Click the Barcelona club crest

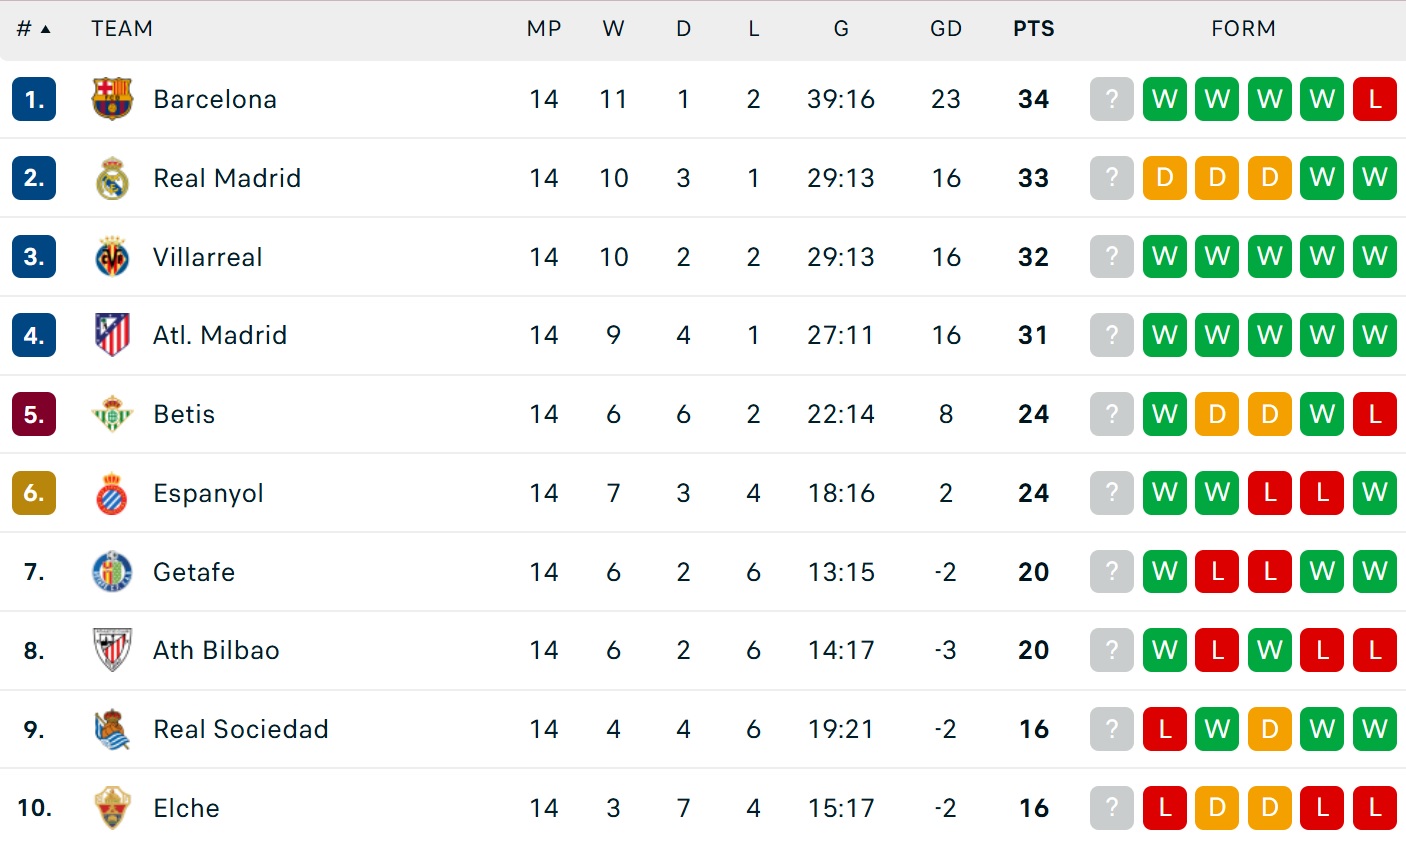click(x=112, y=99)
